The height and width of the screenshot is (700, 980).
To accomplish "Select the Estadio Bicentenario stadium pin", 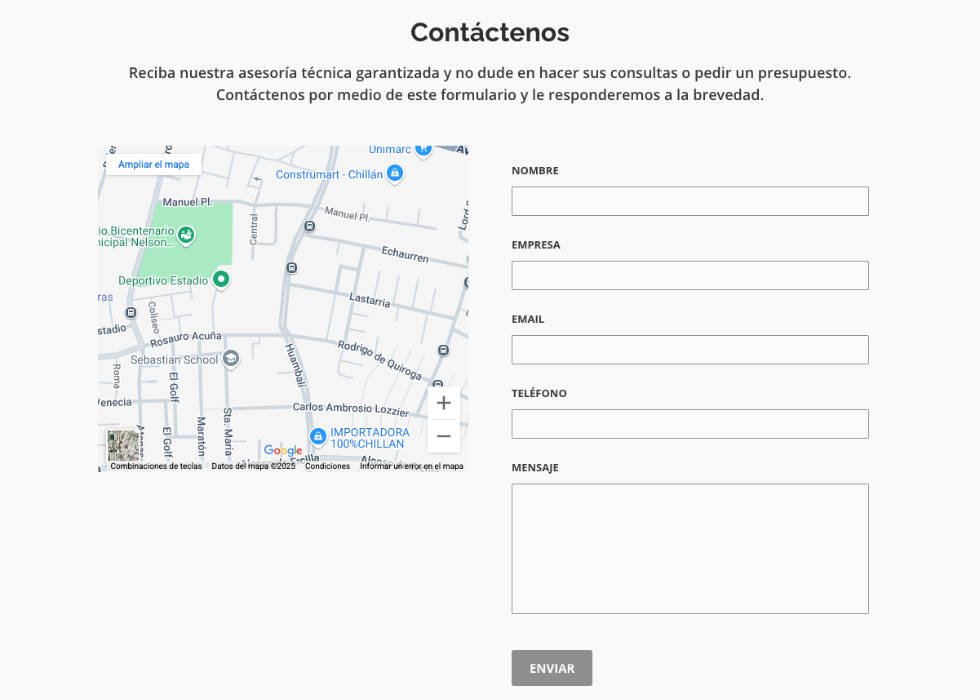I will [185, 236].
